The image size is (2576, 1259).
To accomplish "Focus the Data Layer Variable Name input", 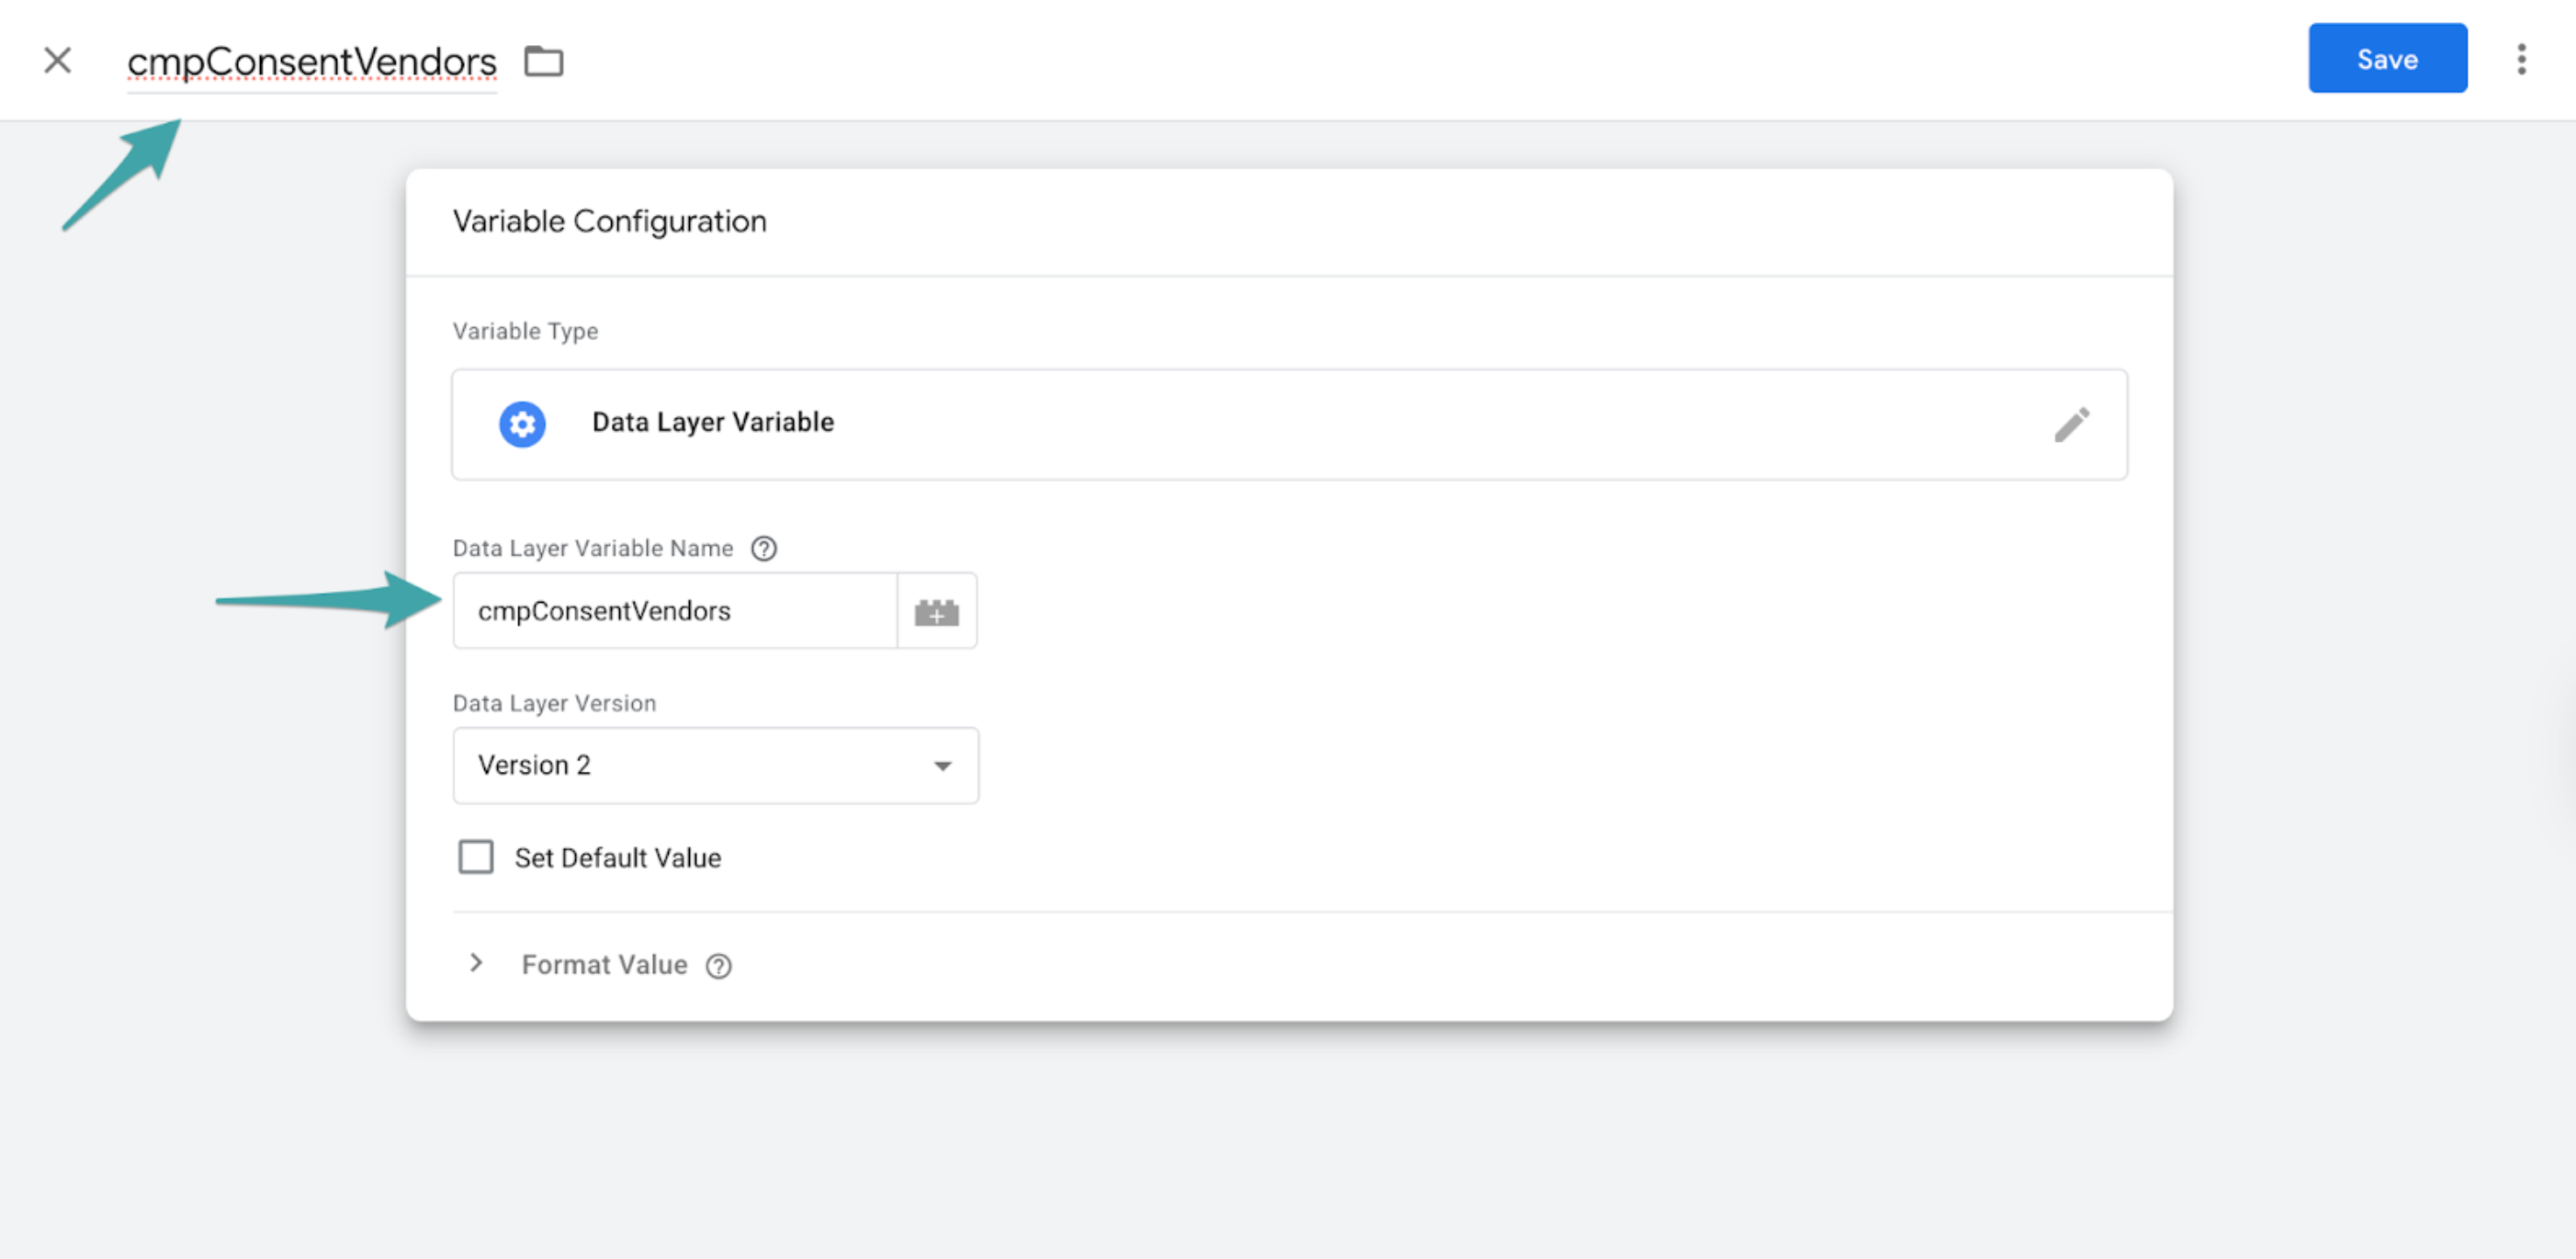I will (x=675, y=611).
